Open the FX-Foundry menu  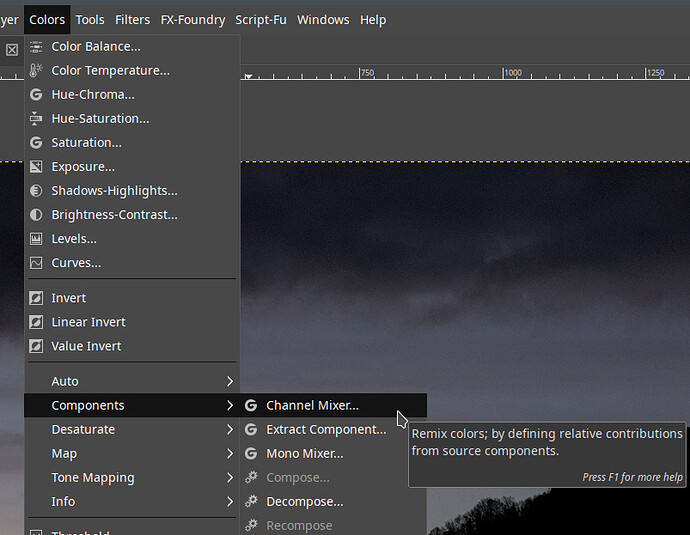pos(193,20)
